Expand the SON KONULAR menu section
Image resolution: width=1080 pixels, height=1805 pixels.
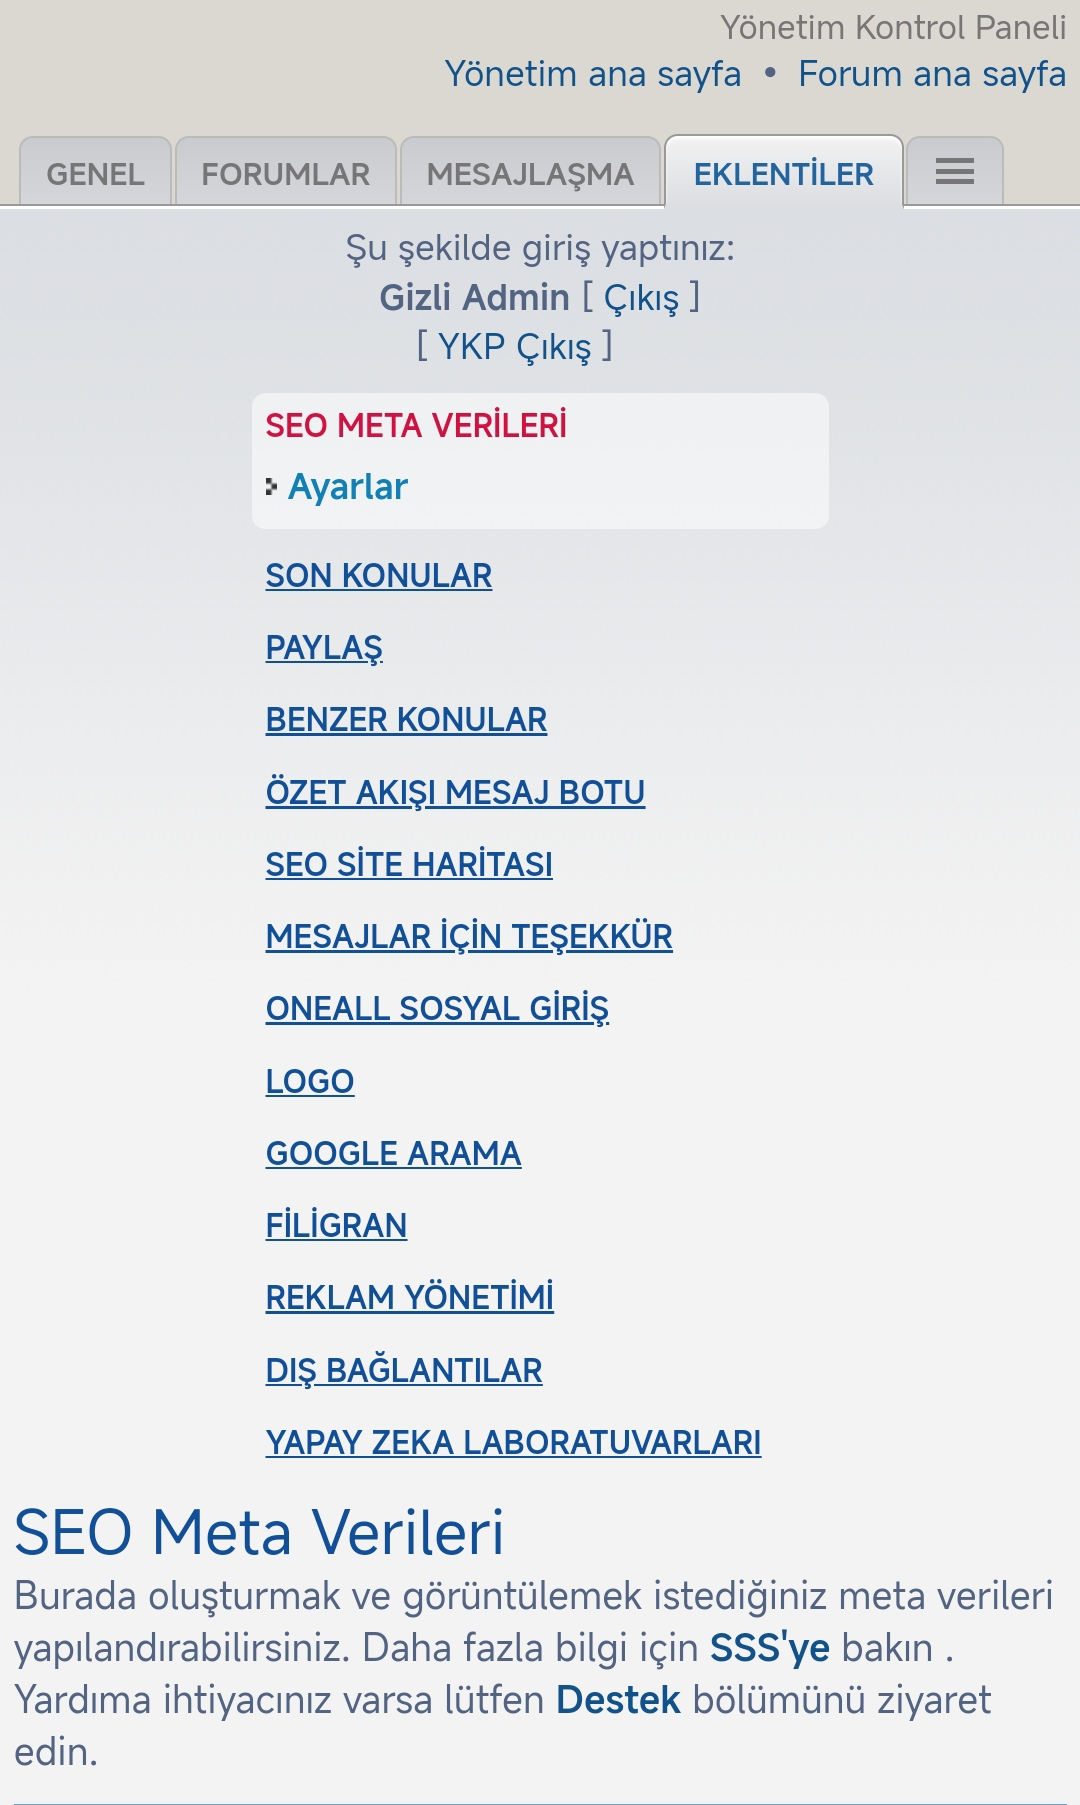379,576
